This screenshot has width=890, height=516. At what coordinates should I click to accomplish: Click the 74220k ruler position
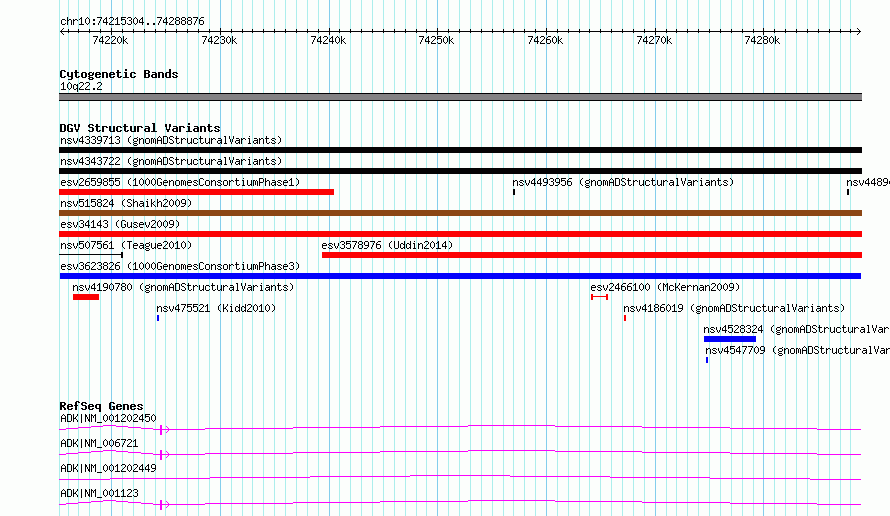110,40
